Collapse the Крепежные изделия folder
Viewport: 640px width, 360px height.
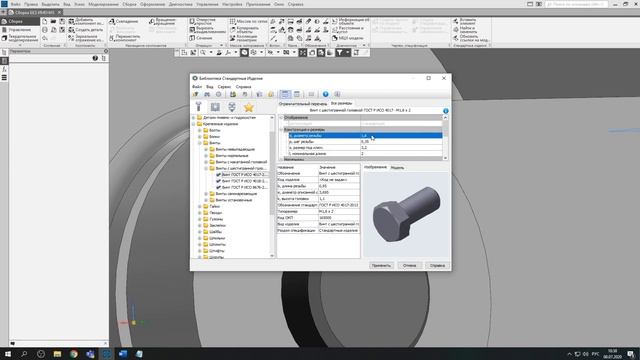[x=194, y=124]
